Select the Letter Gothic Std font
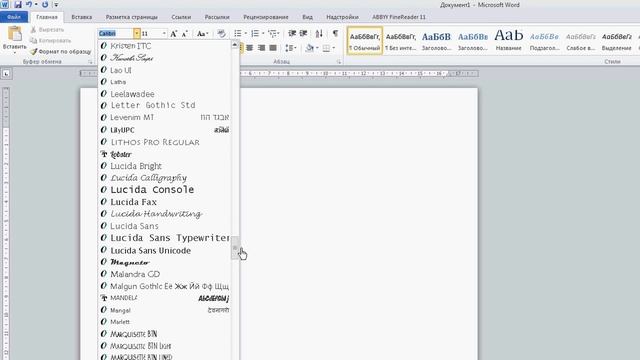Image resolution: width=640 pixels, height=360 pixels. click(165, 105)
